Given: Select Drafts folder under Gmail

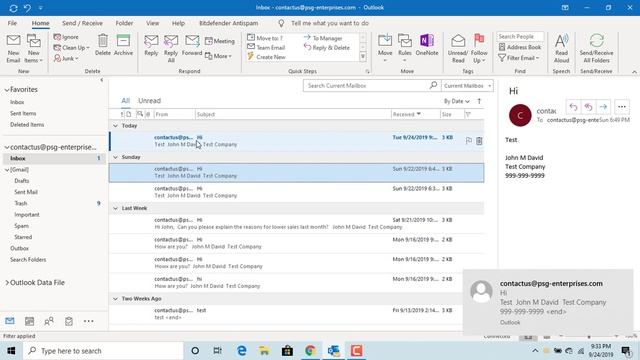Looking at the screenshot, I should [x=22, y=180].
